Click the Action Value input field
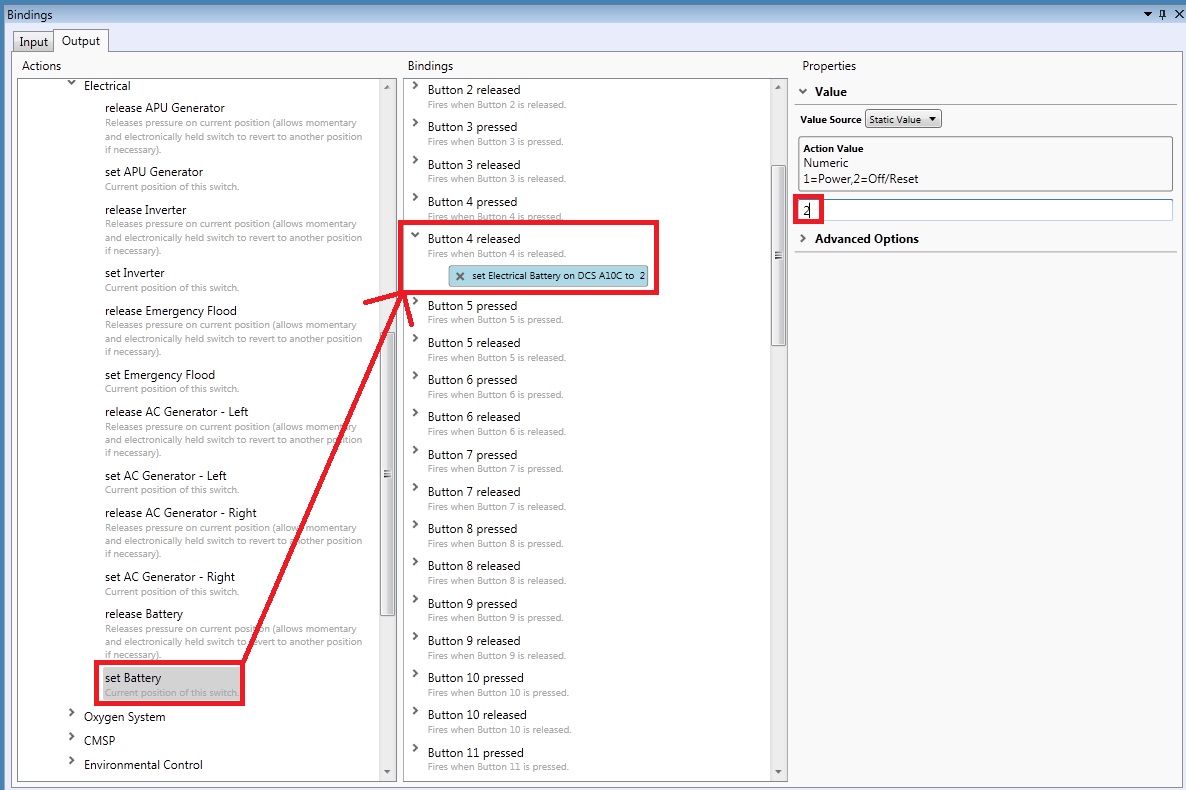Image resolution: width=1186 pixels, height=790 pixels. 985,210
